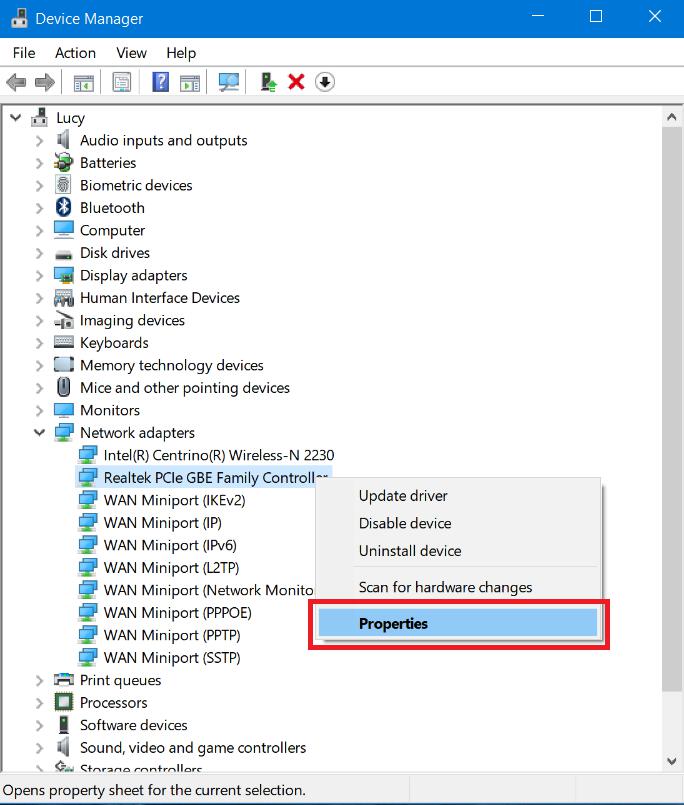
Task: Click the Batteries category icon
Action: pos(63,163)
